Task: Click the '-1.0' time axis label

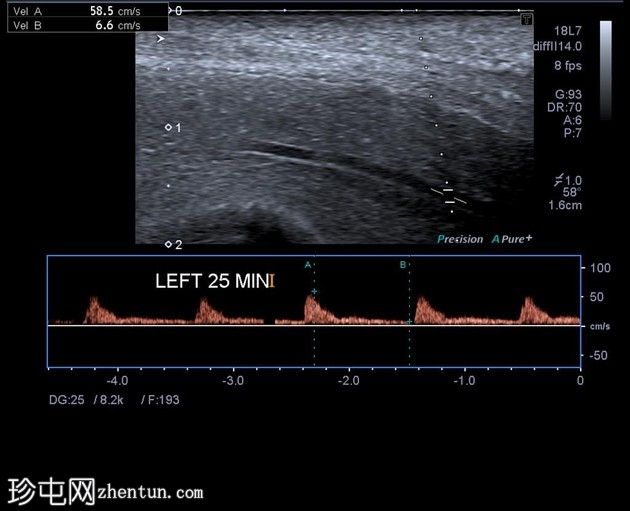Action: (464, 380)
